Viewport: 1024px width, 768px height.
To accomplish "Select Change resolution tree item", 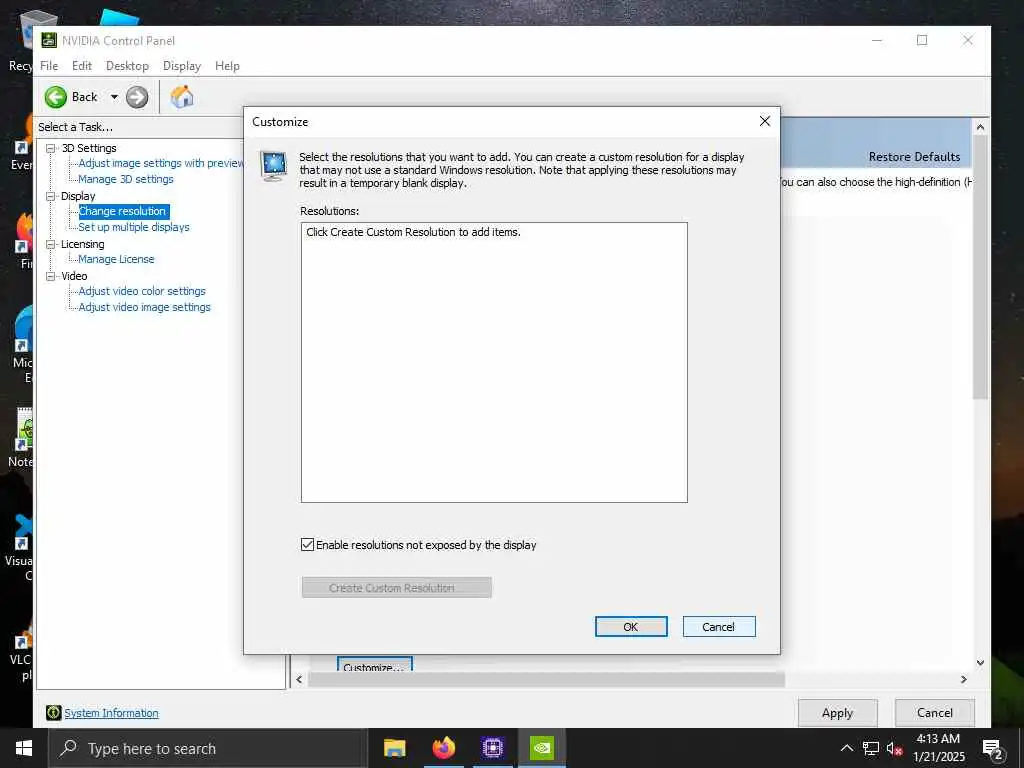I will 123,211.
